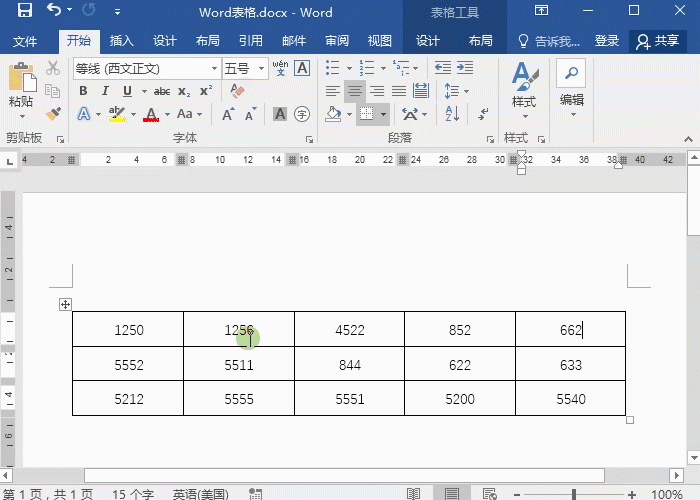Toggle underline formatting
This screenshot has height=500, width=700.
point(127,91)
